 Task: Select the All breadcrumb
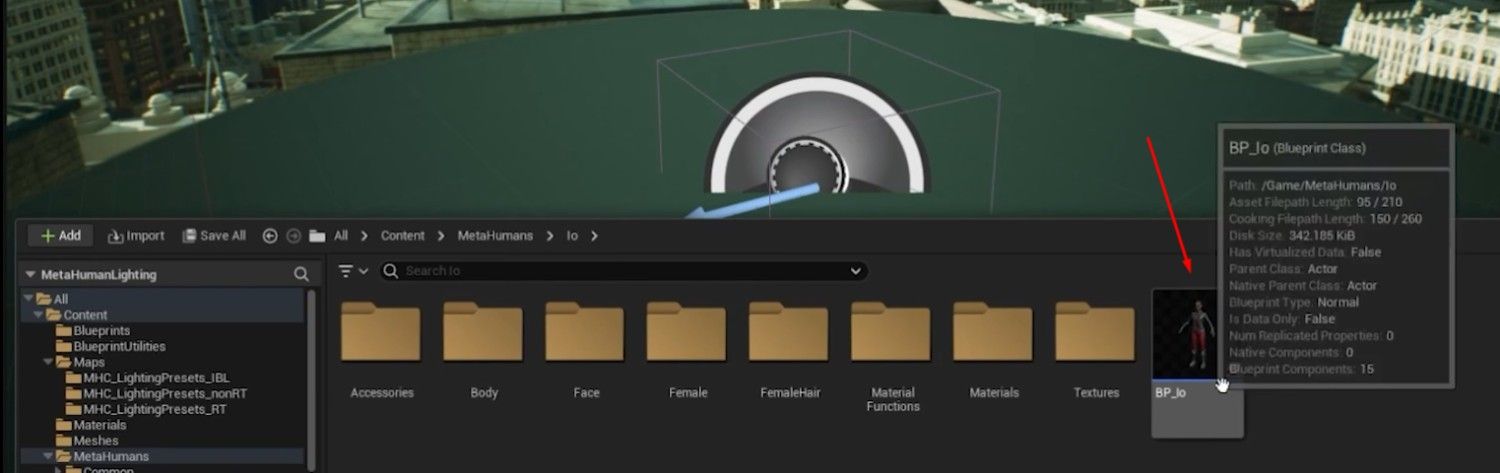point(341,236)
